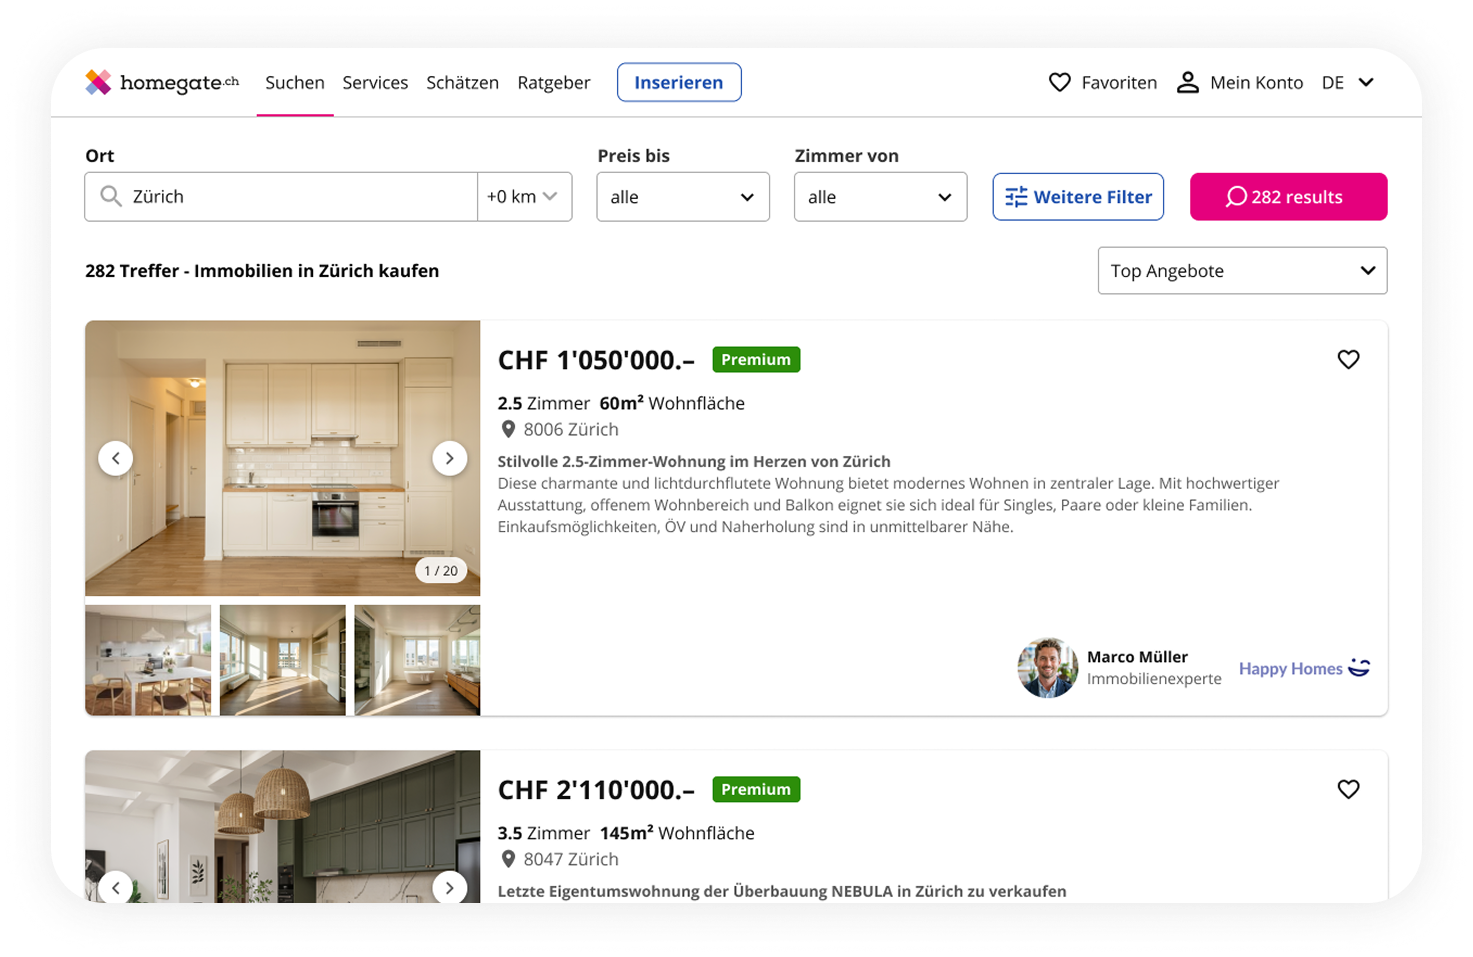This screenshot has width=1473, height=957.
Task: Click location pin next to 8006 Zürich
Action: (508, 429)
